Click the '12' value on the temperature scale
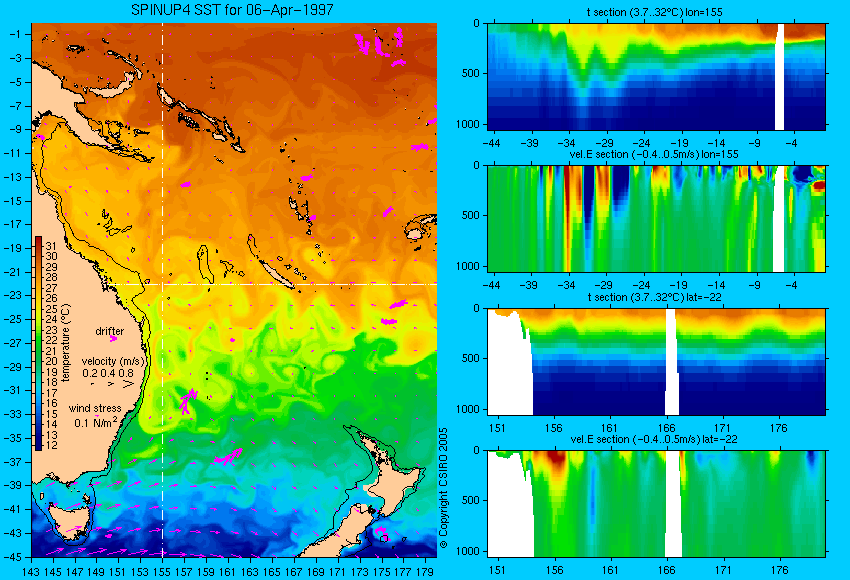This screenshot has height=580, width=850. click(x=51, y=445)
